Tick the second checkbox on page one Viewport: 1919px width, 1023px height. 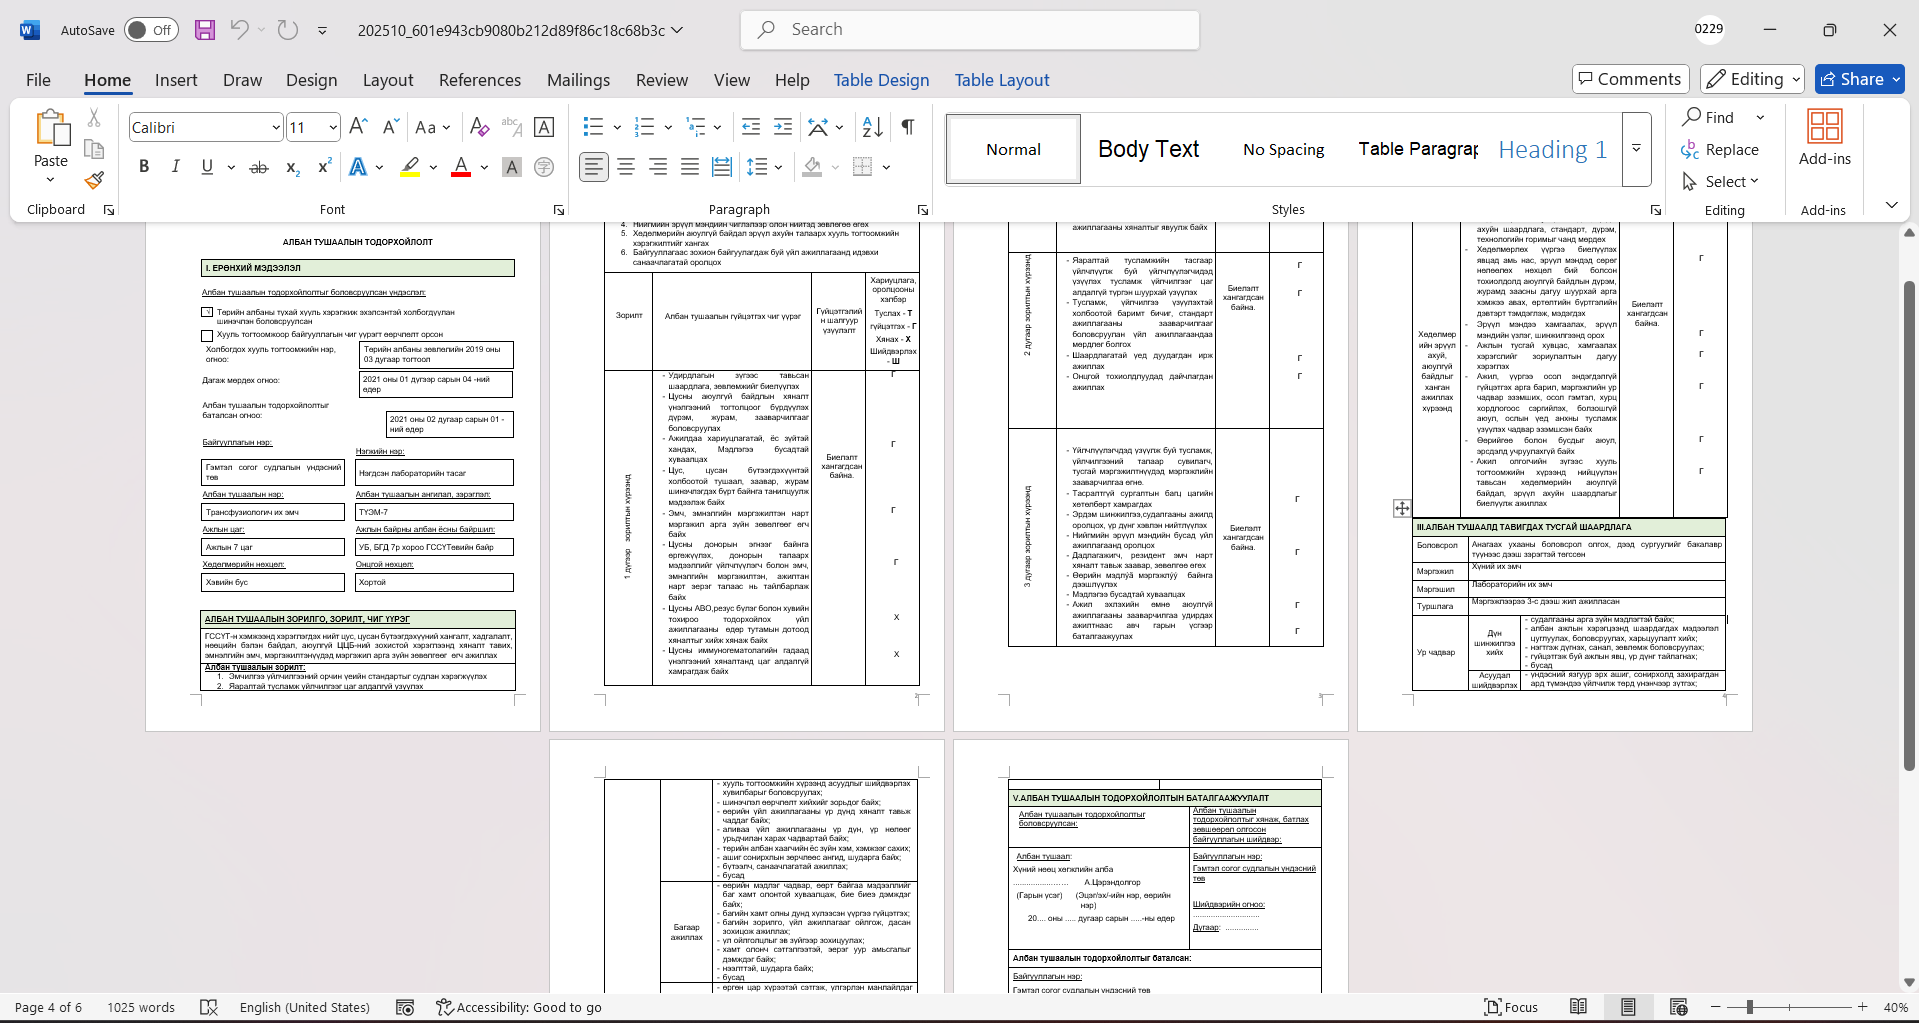207,335
